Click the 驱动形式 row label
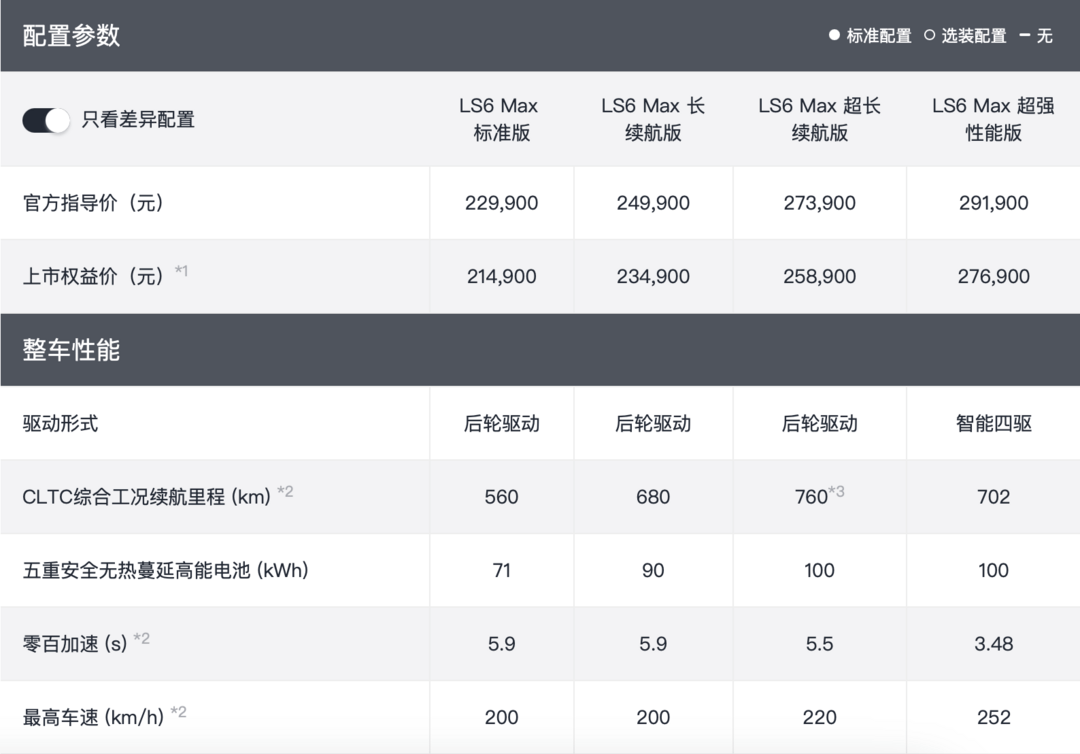This screenshot has height=754, width=1080. coord(60,423)
